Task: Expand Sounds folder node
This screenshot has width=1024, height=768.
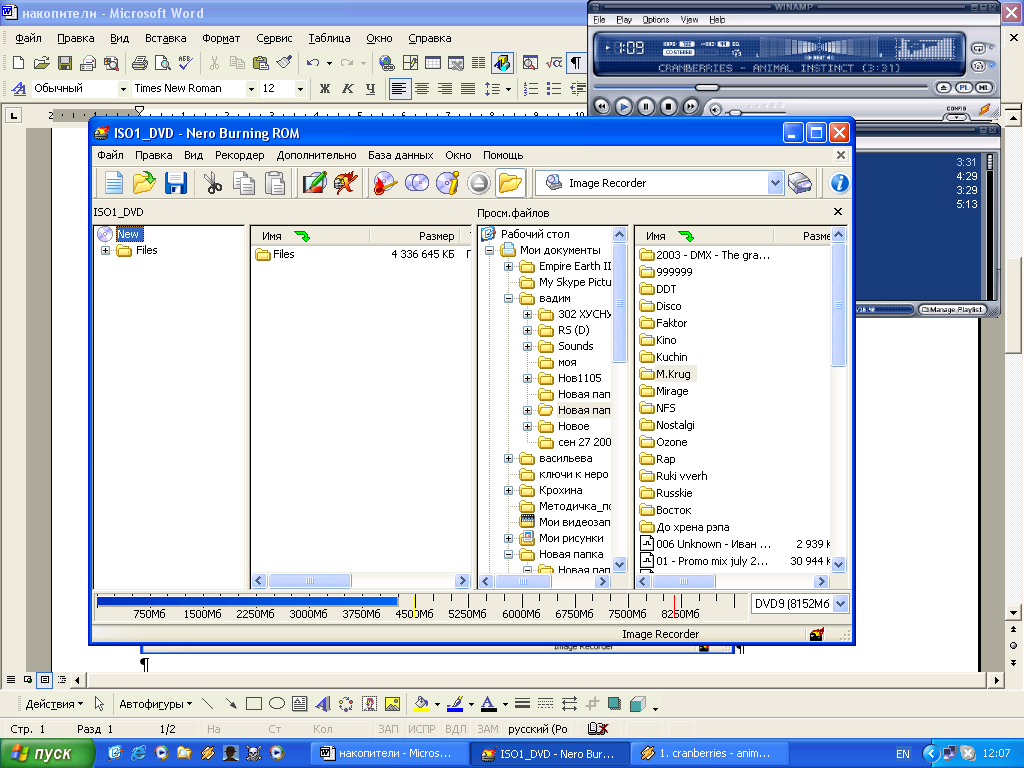Action: pyautogui.click(x=527, y=346)
